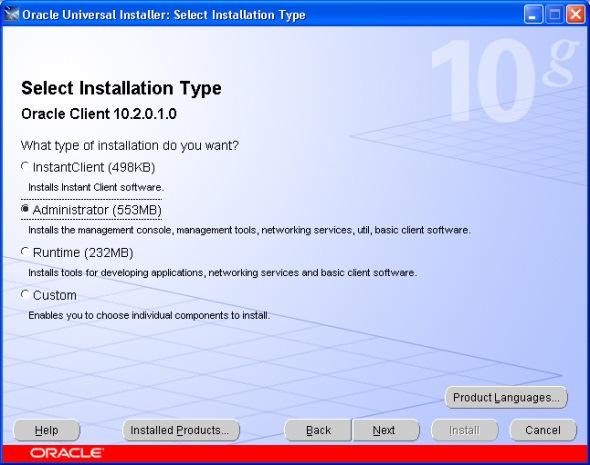Click the greyed Install button

pyautogui.click(x=465, y=430)
